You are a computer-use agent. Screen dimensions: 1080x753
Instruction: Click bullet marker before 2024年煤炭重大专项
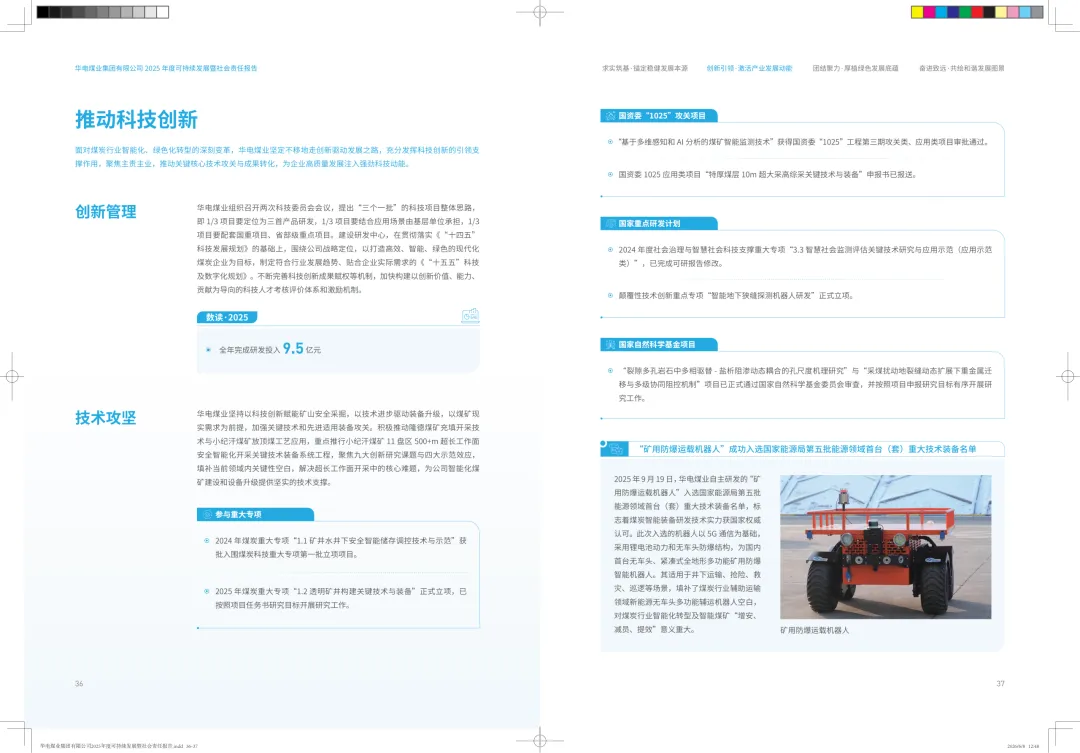pos(207,541)
